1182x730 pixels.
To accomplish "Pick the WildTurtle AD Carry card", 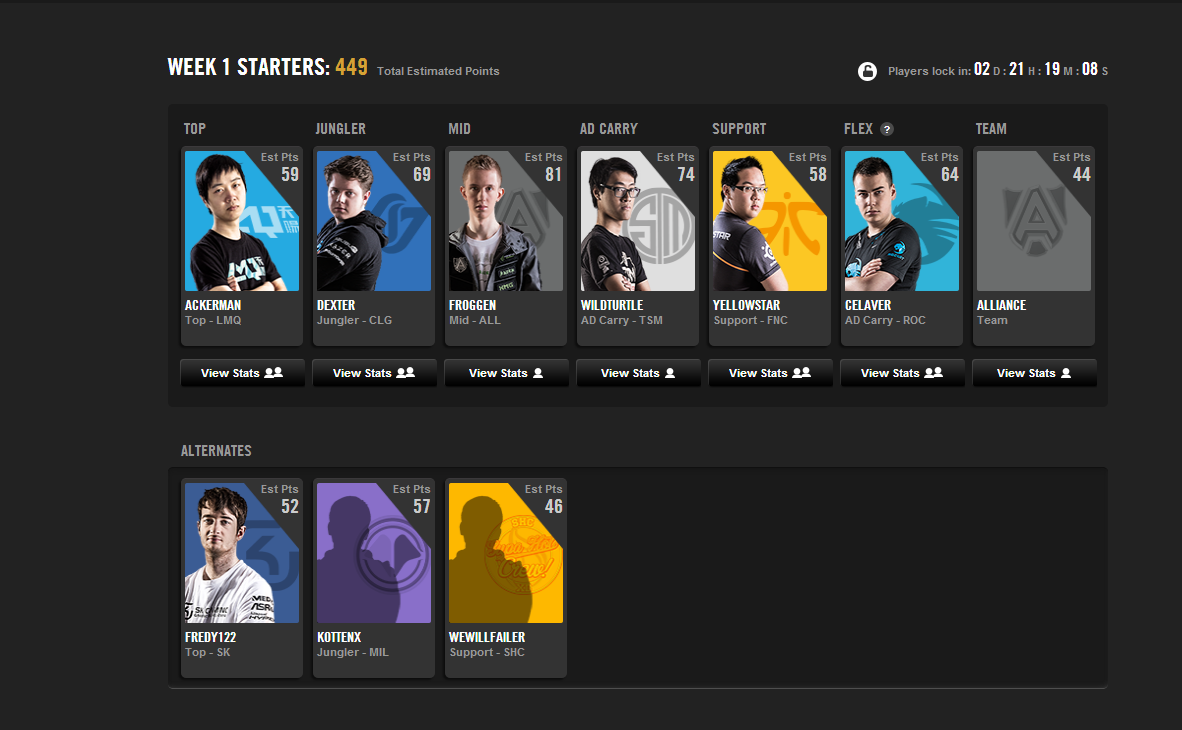I will point(638,246).
